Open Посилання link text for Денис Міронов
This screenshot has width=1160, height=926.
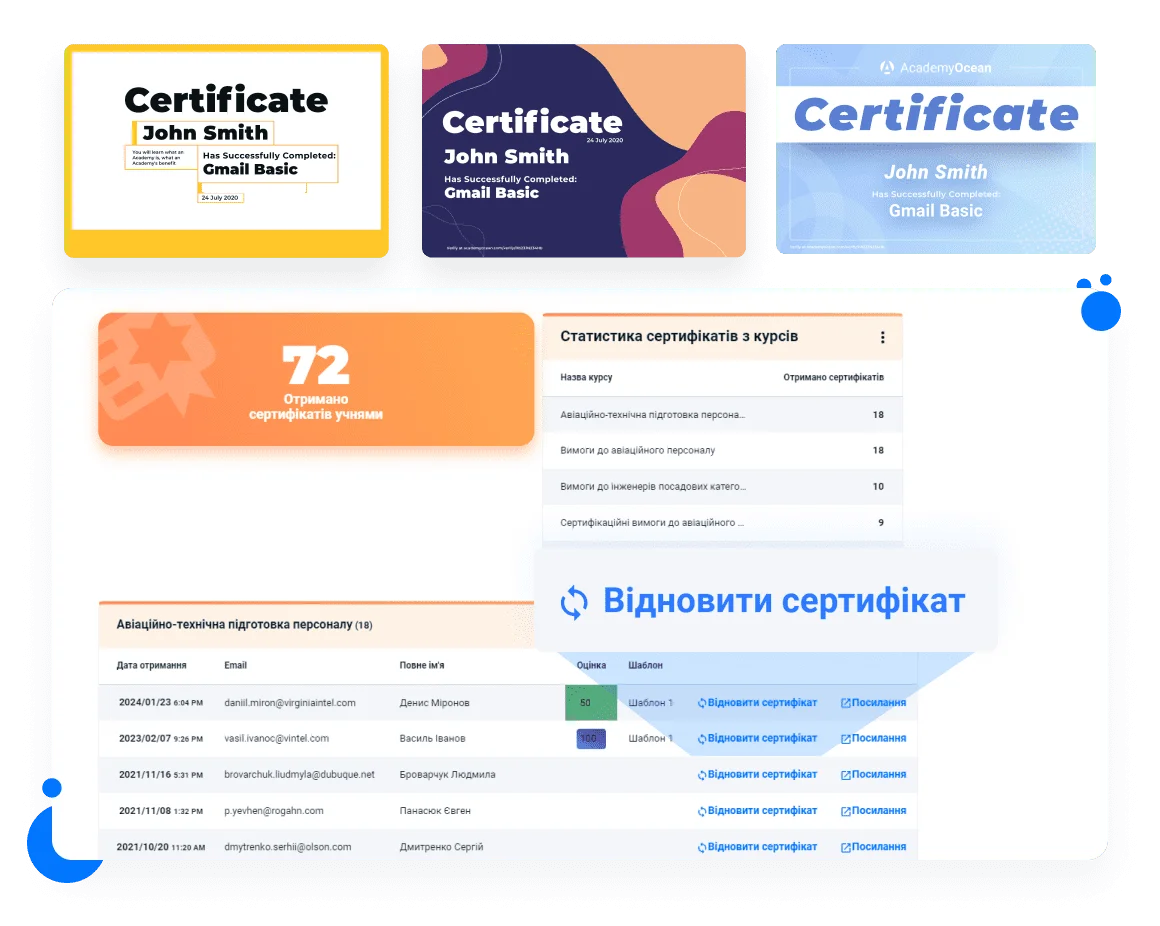point(879,703)
